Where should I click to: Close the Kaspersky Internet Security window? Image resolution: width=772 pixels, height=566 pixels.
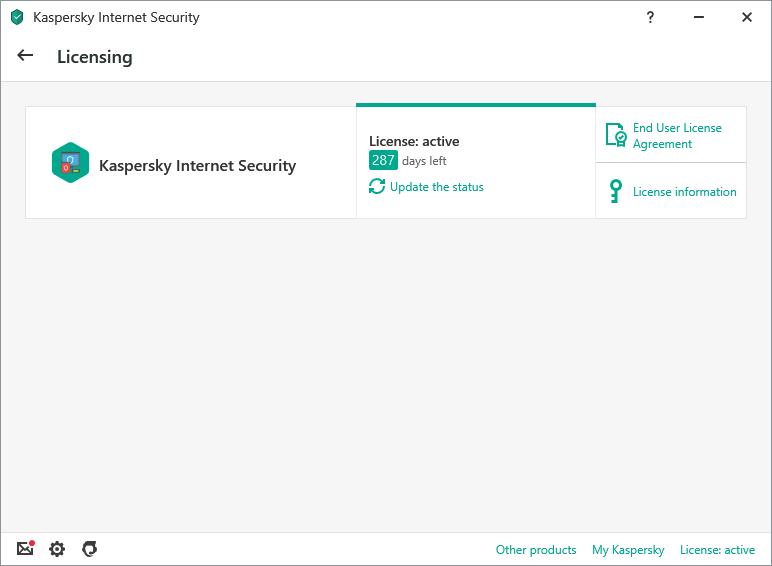(x=747, y=17)
